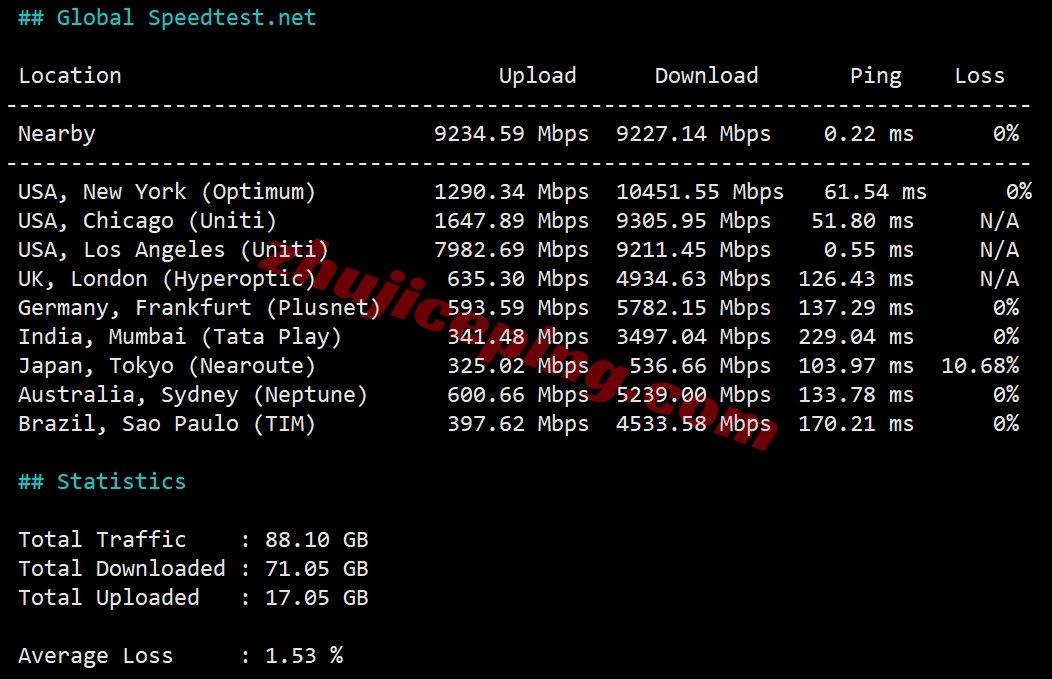The width and height of the screenshot is (1052, 679).
Task: Click the Download column header
Action: pos(706,76)
